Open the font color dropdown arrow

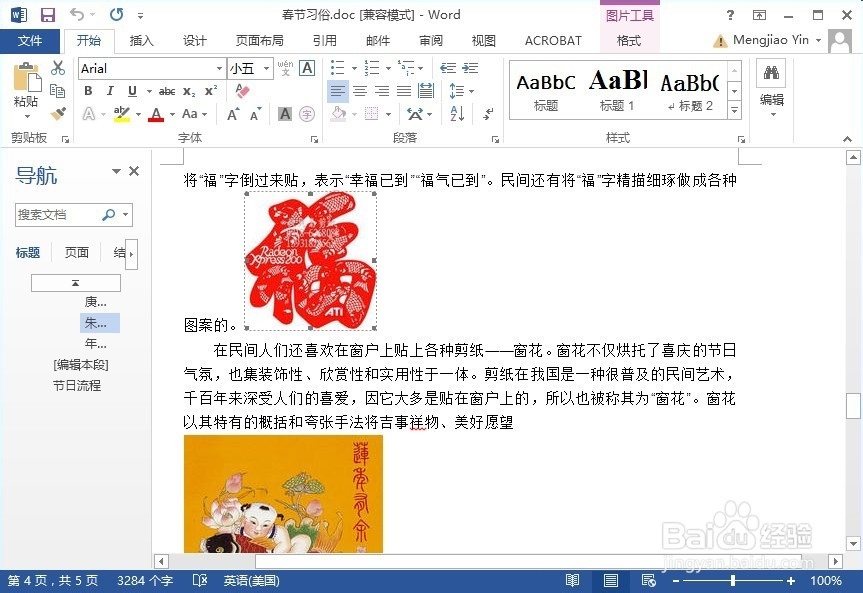coord(172,115)
